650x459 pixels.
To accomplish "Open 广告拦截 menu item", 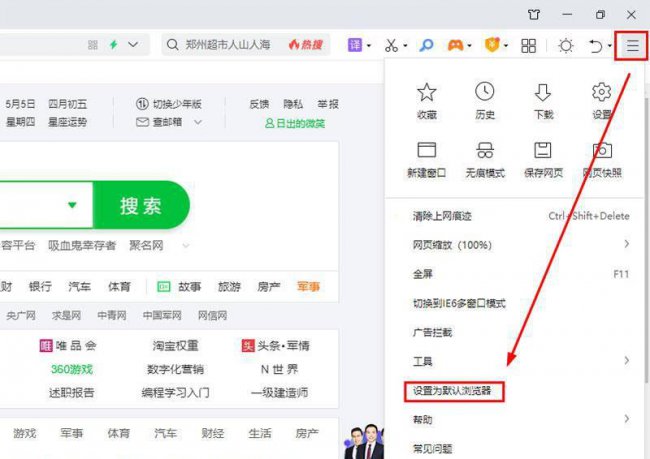I will pyautogui.click(x=515, y=332).
